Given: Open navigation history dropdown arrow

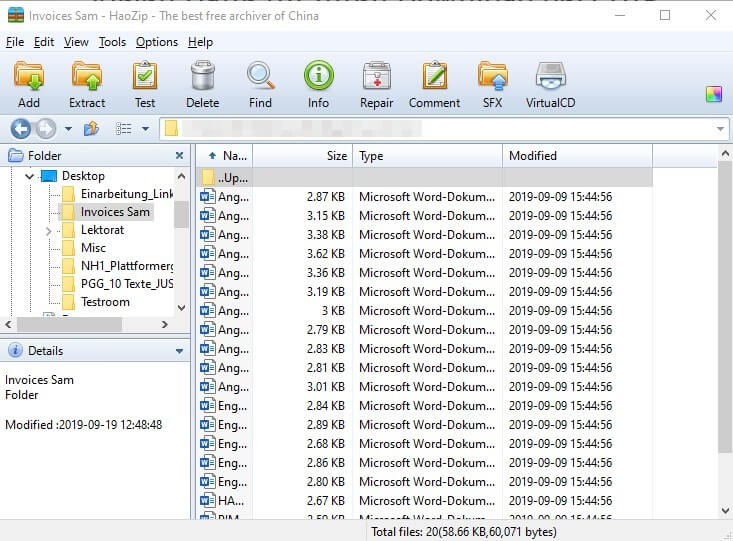Looking at the screenshot, I should pyautogui.click(x=68, y=129).
